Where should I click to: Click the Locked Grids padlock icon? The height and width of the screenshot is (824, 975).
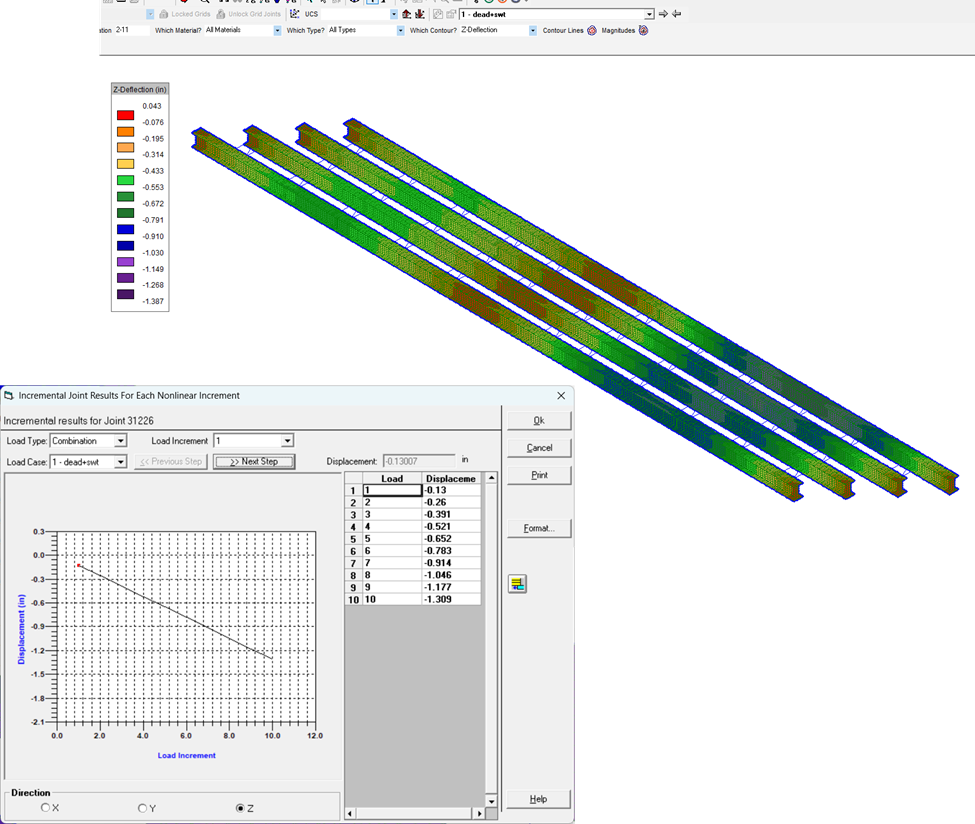point(164,14)
